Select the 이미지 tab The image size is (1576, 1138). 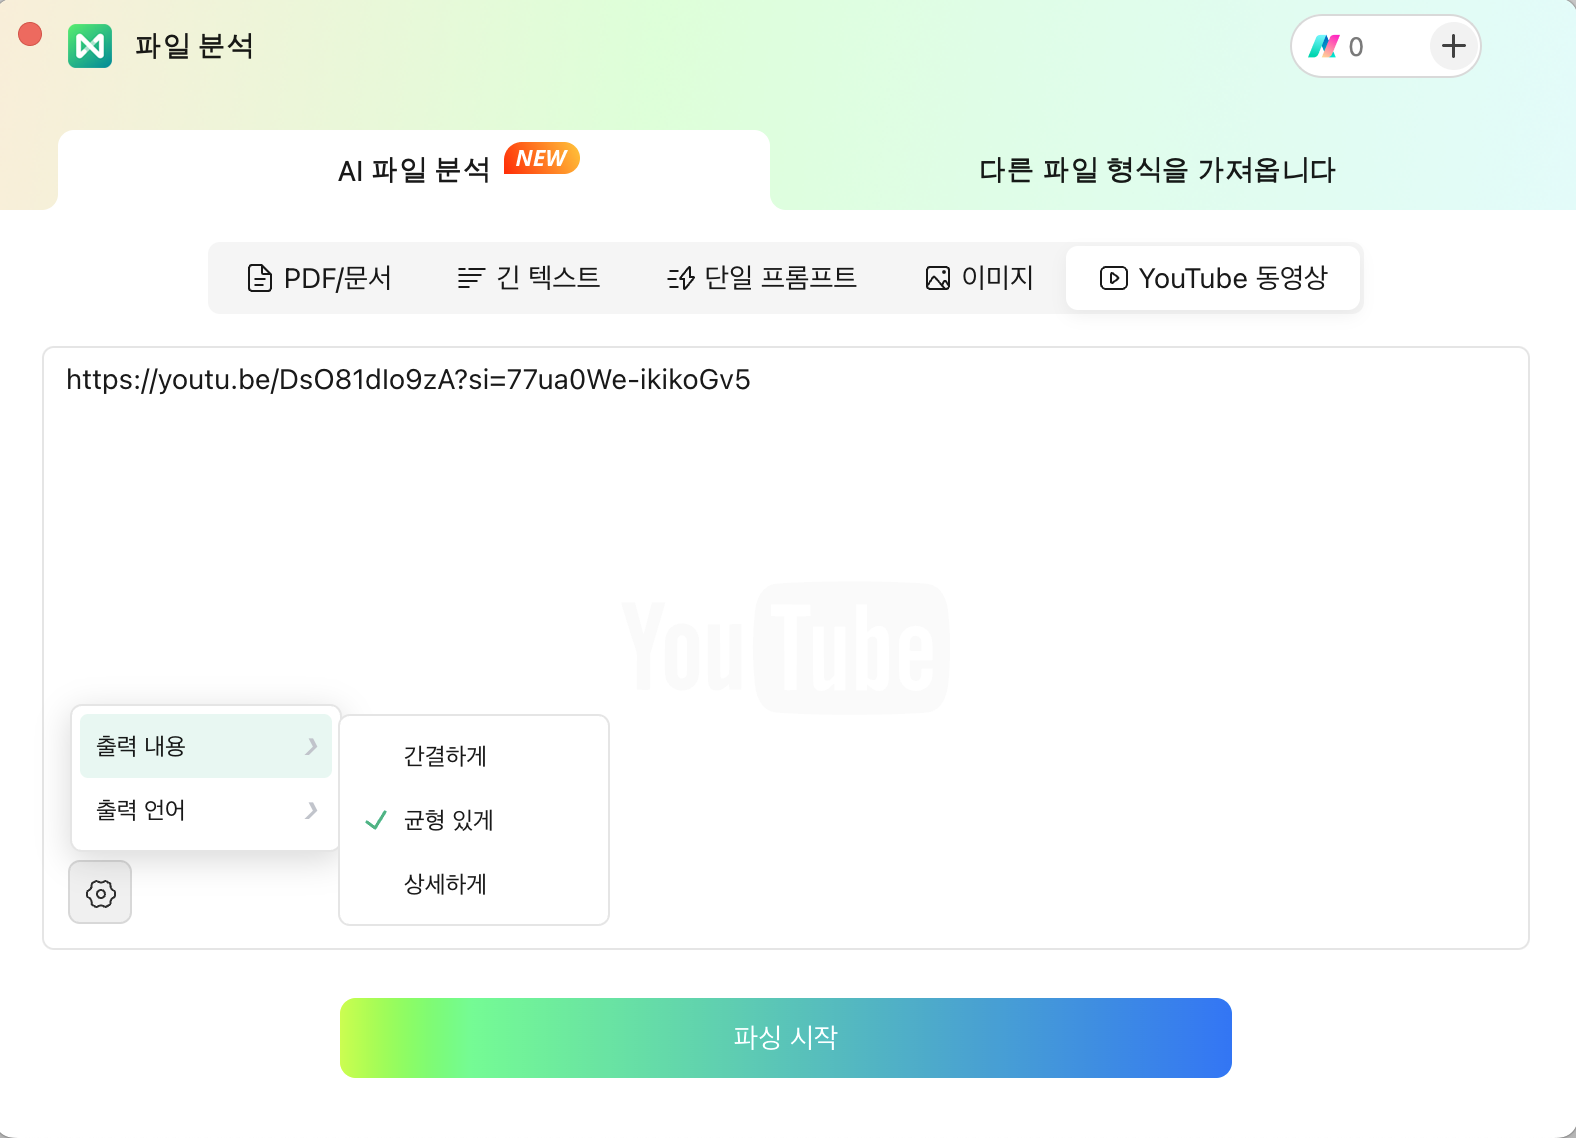click(x=980, y=278)
